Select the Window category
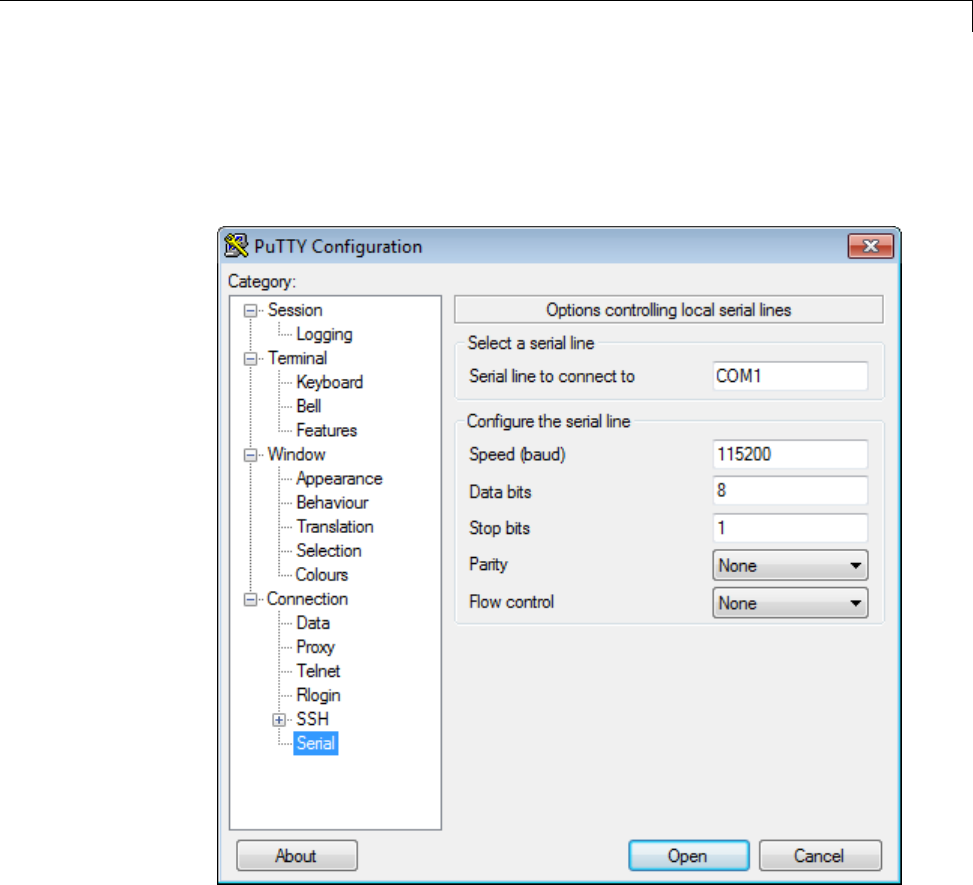The height and width of the screenshot is (885, 973). click(x=296, y=454)
